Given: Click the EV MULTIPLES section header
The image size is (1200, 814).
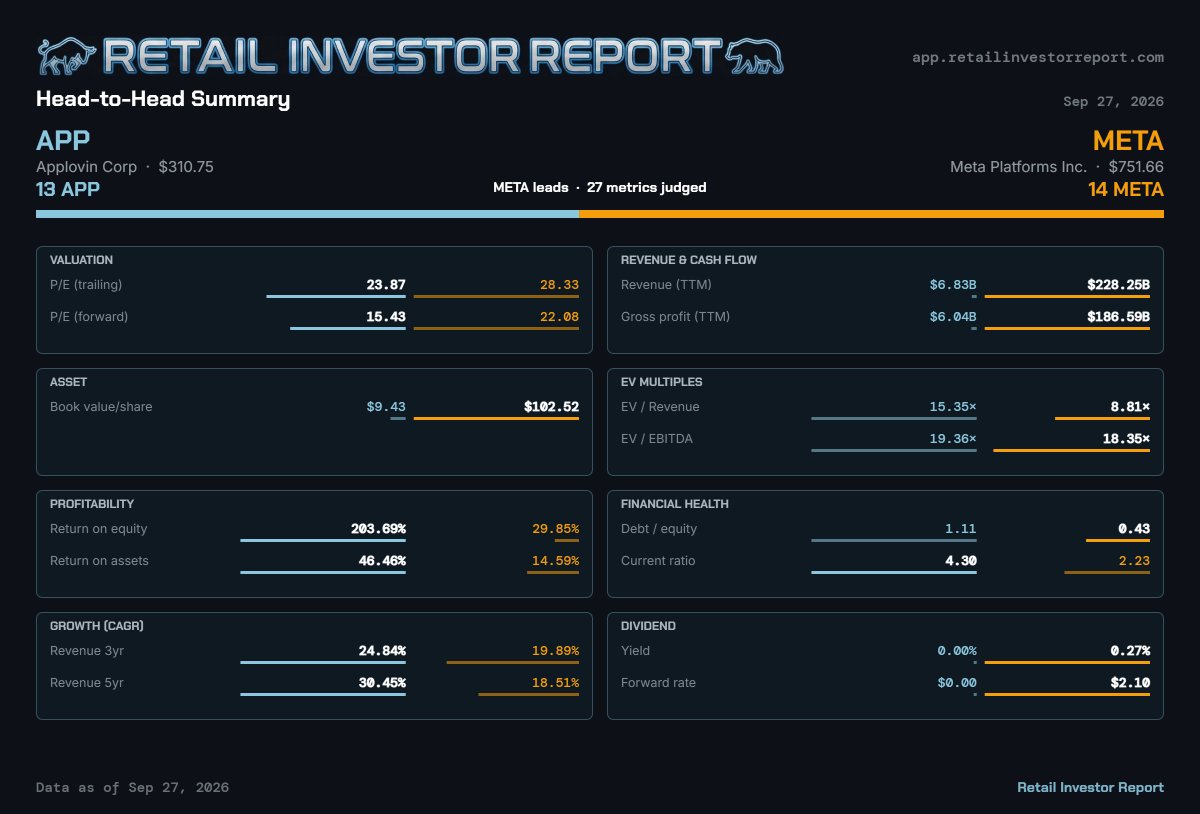Looking at the screenshot, I should [661, 382].
